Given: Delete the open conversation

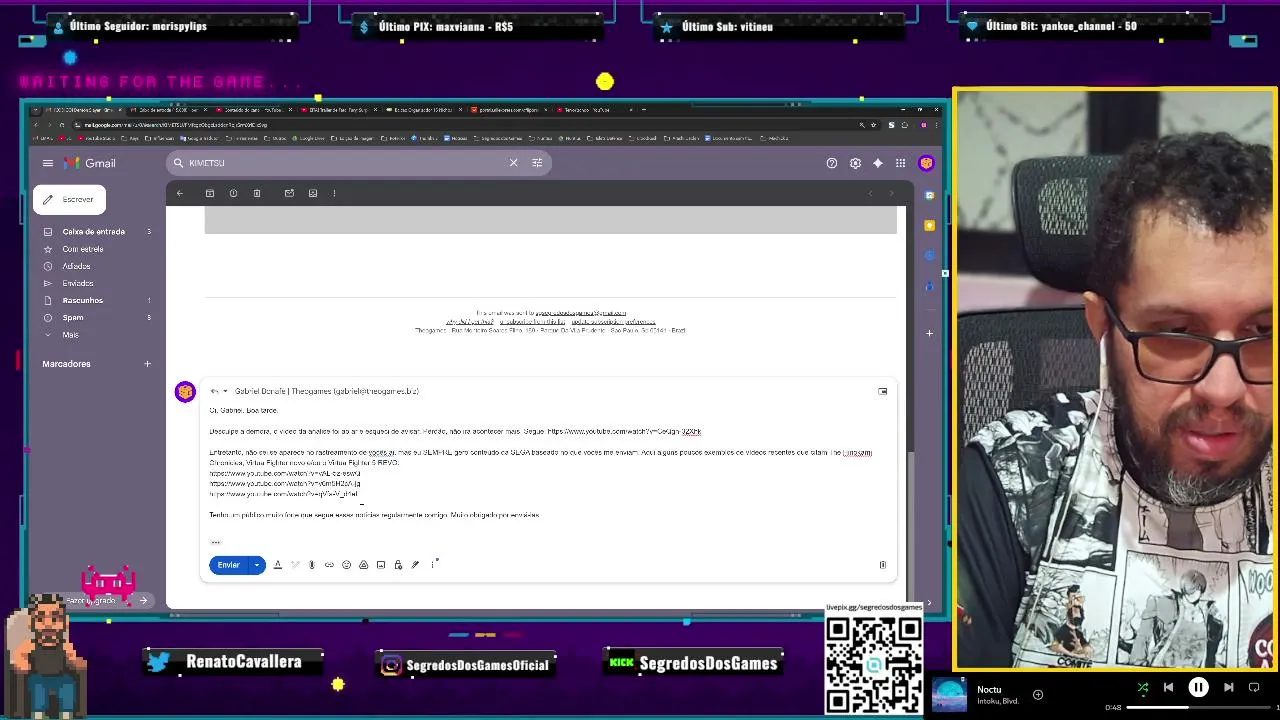Looking at the screenshot, I should point(257,193).
